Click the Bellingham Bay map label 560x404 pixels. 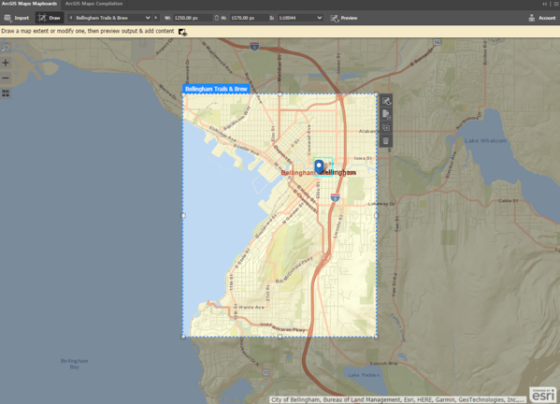point(74,364)
